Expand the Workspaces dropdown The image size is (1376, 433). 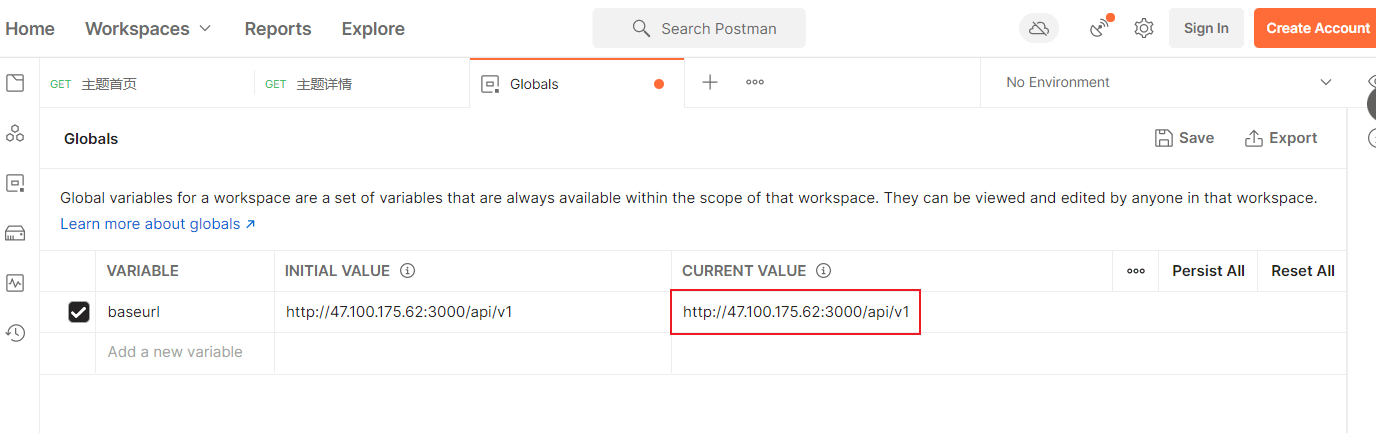tap(148, 28)
